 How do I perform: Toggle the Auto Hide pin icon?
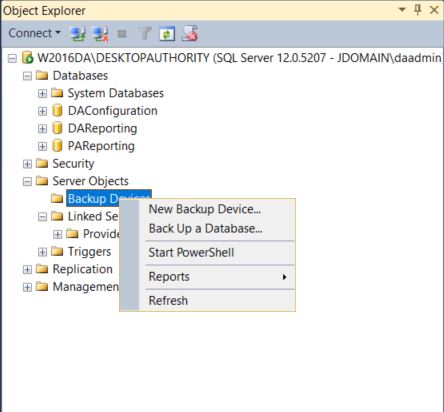coord(418,10)
